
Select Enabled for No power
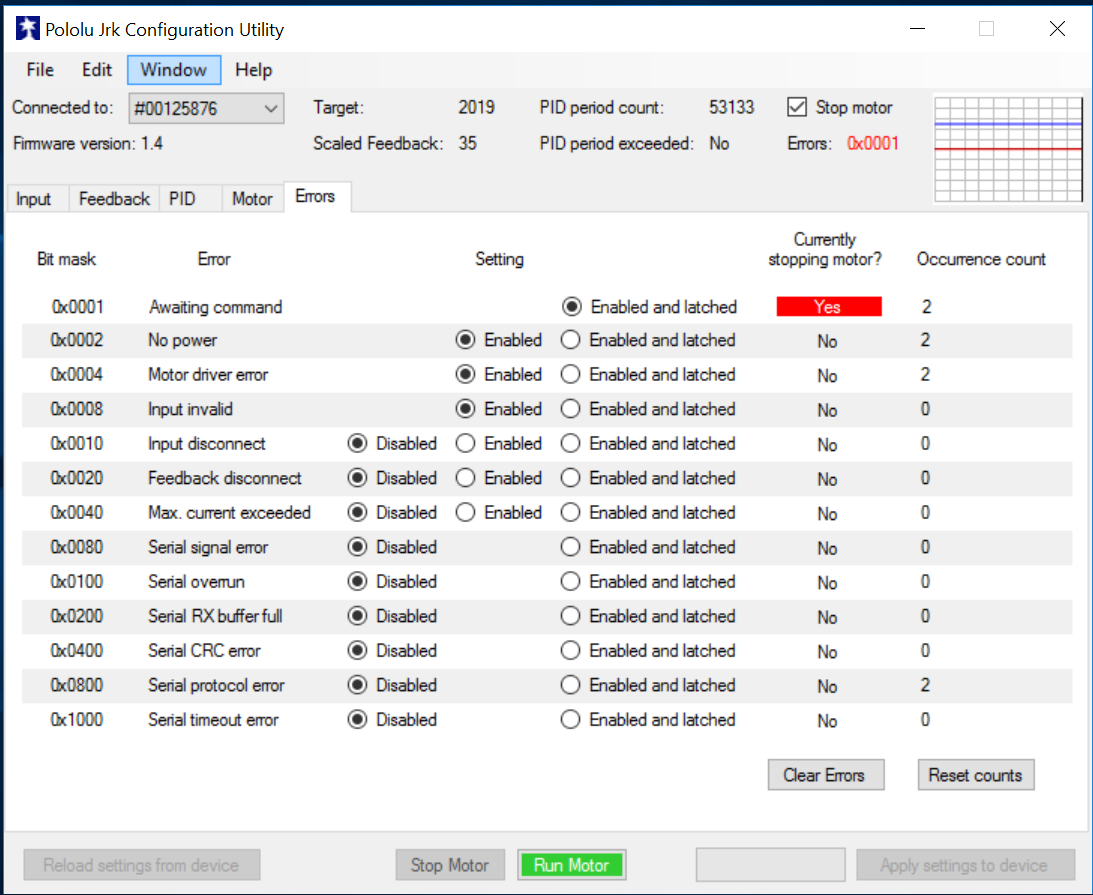498,340
